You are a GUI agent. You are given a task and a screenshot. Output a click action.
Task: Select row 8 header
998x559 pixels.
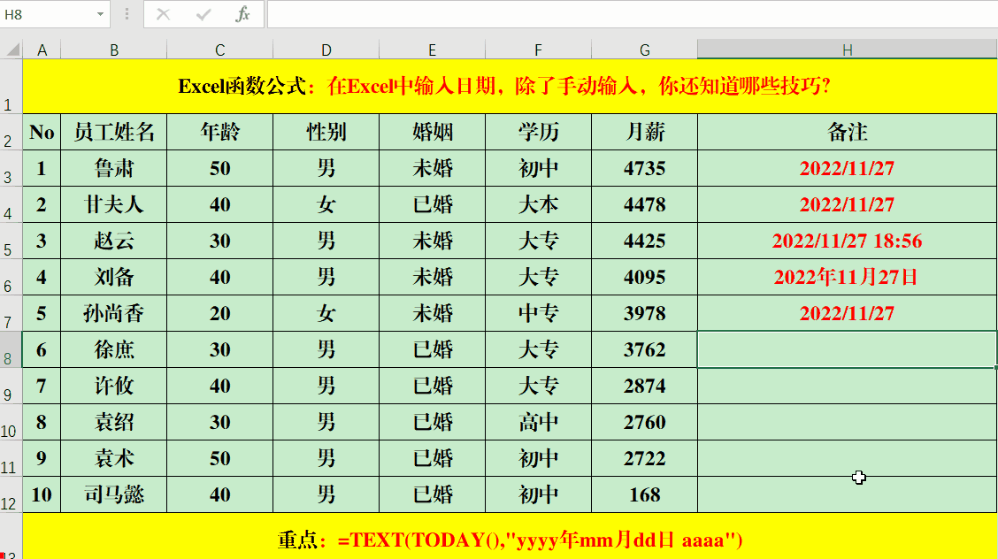coord(11,350)
